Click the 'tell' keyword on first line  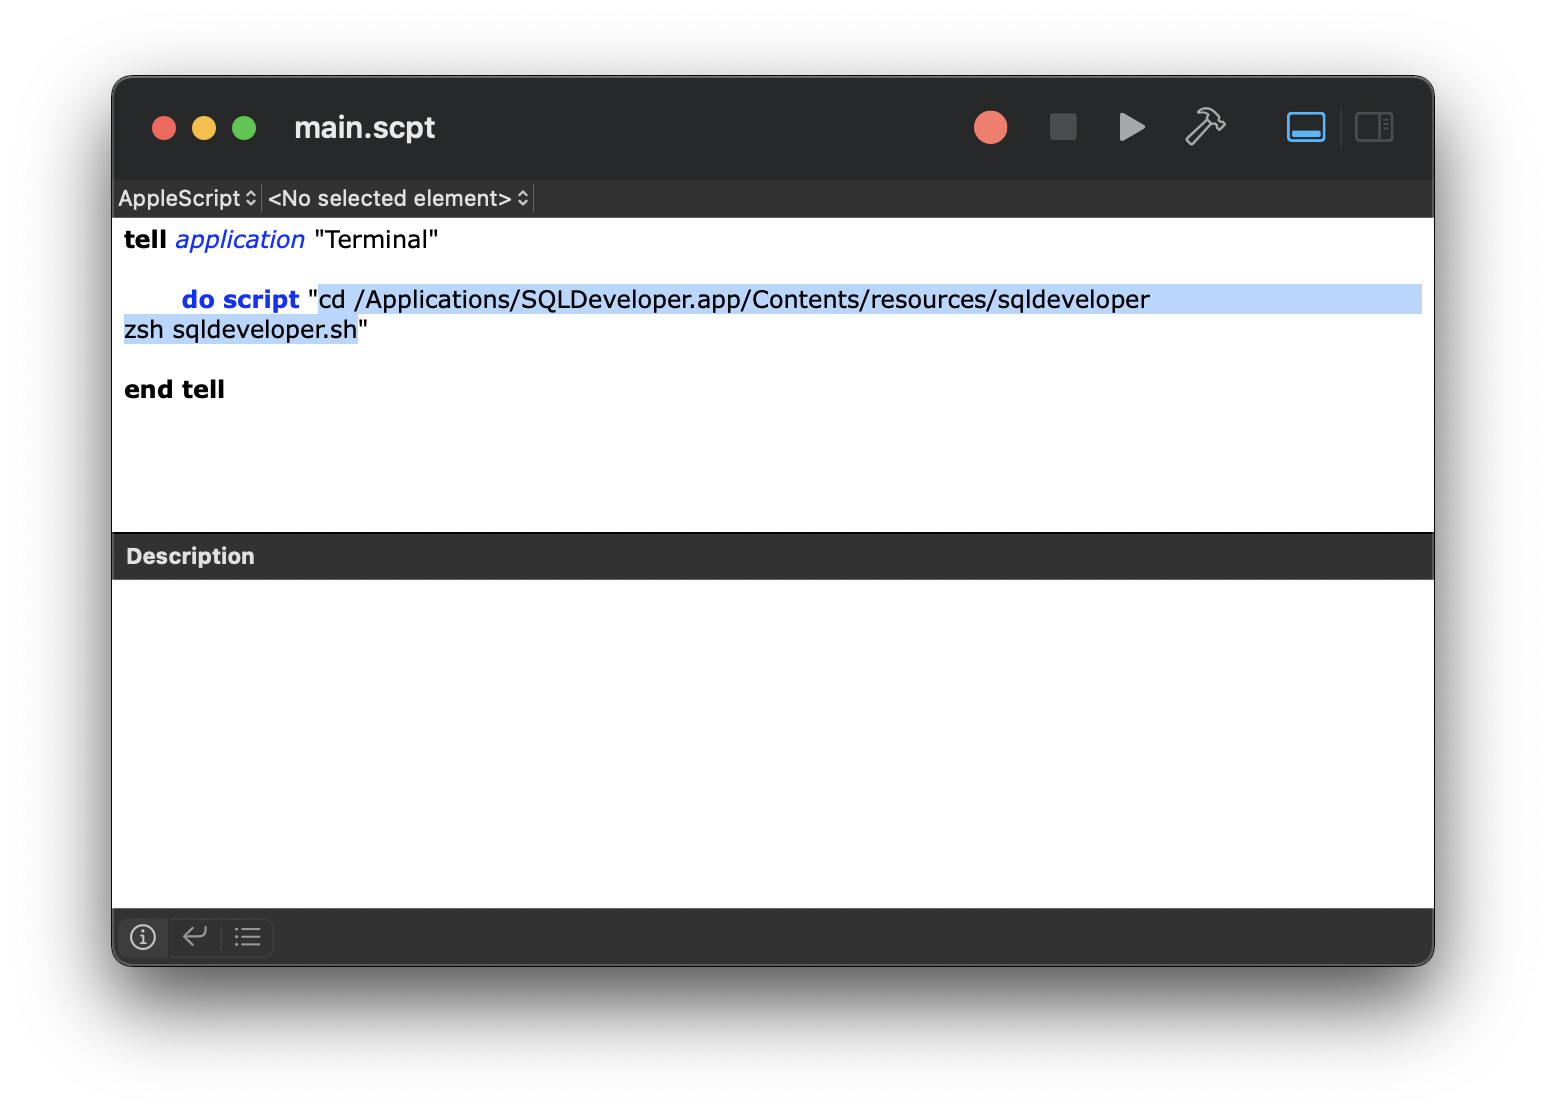click(145, 240)
